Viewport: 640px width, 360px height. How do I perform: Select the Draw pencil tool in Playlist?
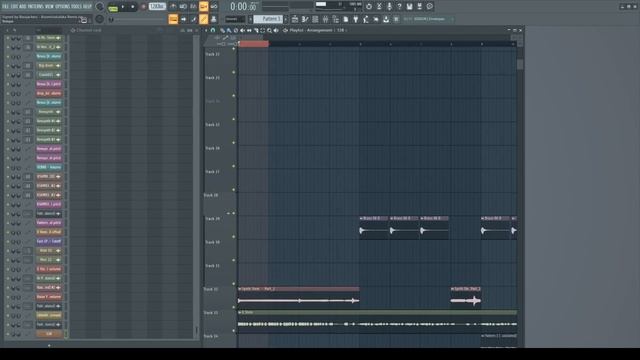point(222,30)
